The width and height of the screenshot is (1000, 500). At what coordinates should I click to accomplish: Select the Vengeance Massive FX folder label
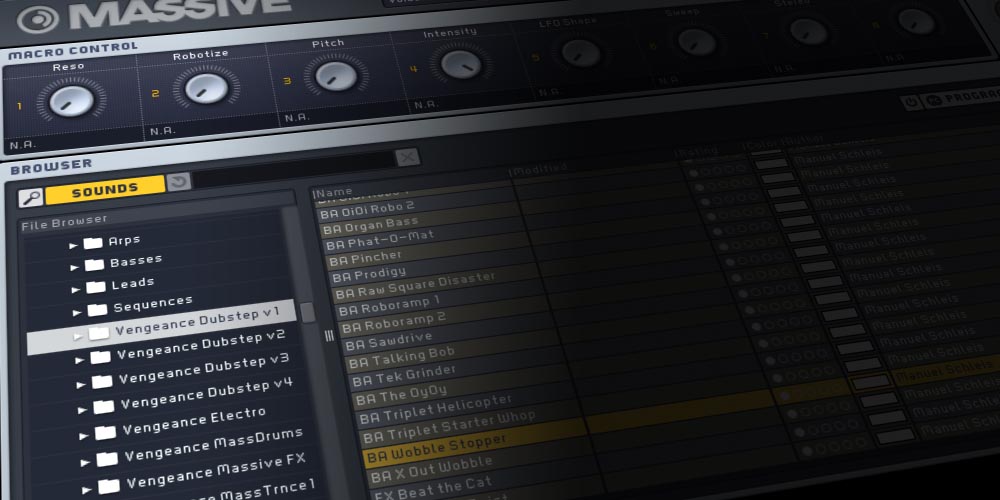[x=216, y=471]
